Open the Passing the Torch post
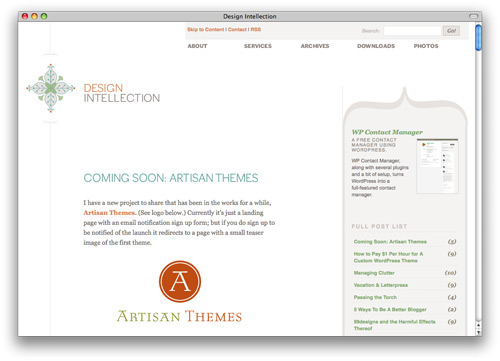 pyautogui.click(x=375, y=297)
